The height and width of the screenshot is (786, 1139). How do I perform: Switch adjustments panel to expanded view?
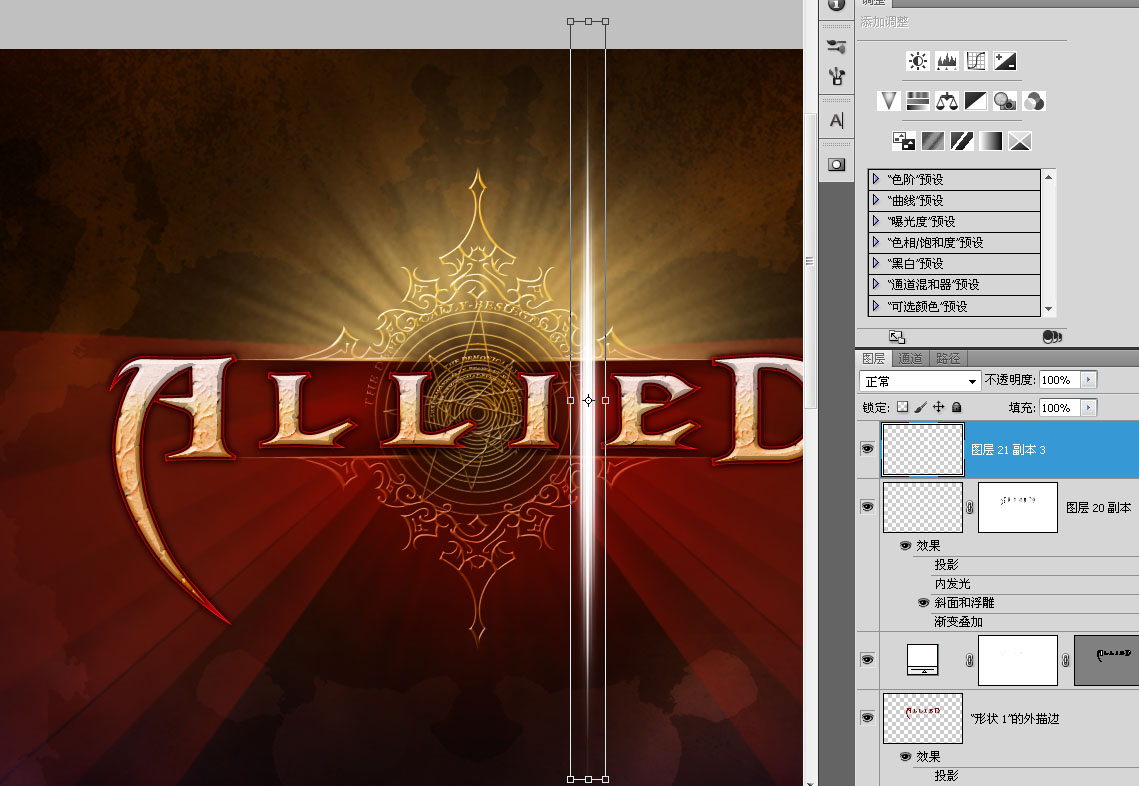pyautogui.click(x=897, y=337)
